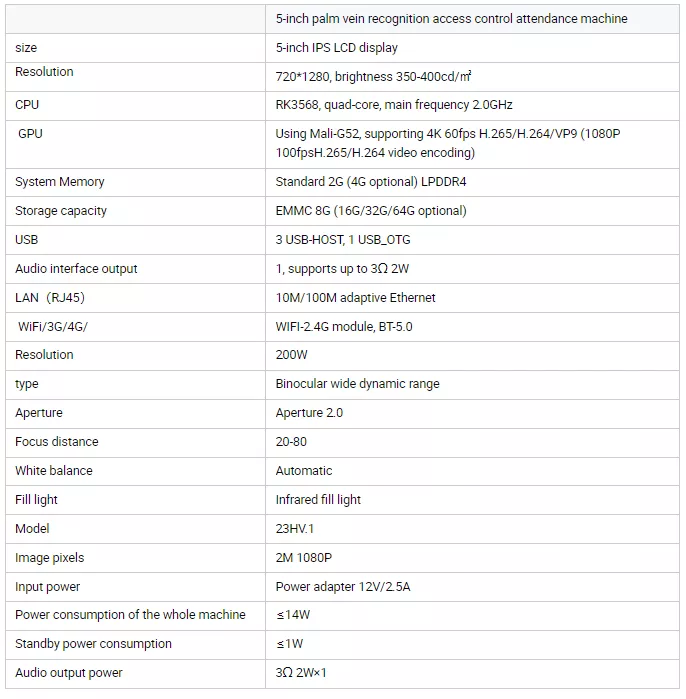Click the RK3568 quad-core value cell
Viewport: 686px width, 699px height.
click(x=472, y=106)
